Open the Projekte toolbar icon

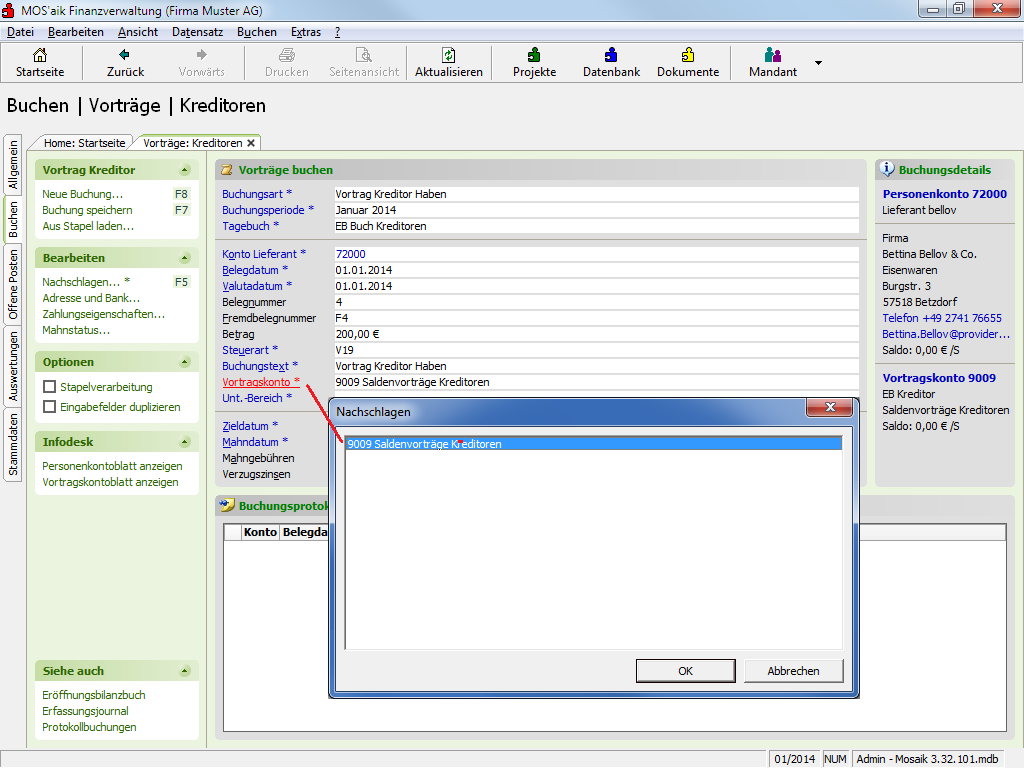[x=534, y=55]
